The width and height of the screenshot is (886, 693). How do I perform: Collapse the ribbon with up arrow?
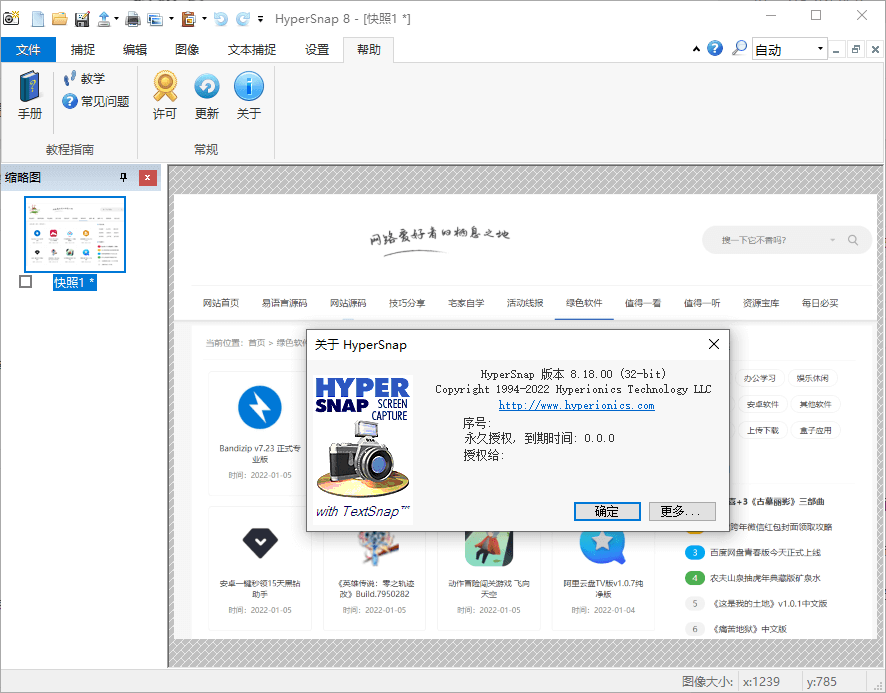(696, 49)
